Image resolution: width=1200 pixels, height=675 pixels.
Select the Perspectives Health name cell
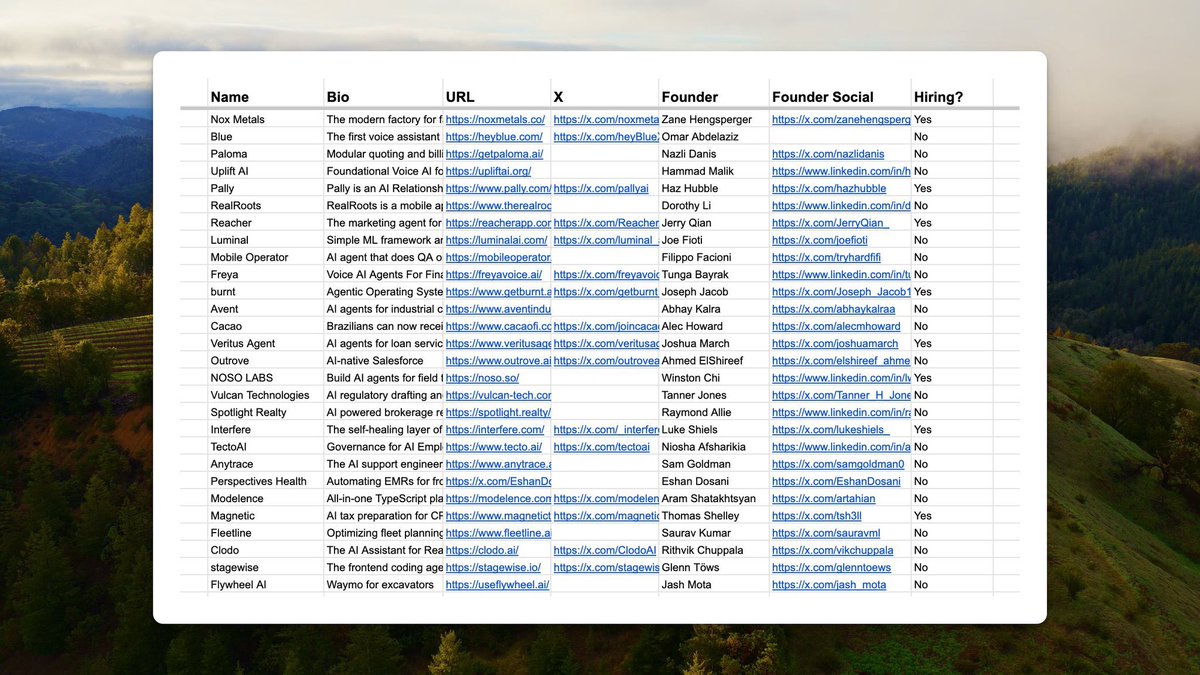coord(265,481)
